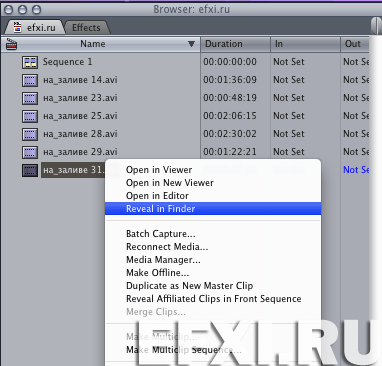The width and height of the screenshot is (382, 366).
Task: Click clip icon for на_заливе 28.avi
Action: (30, 134)
